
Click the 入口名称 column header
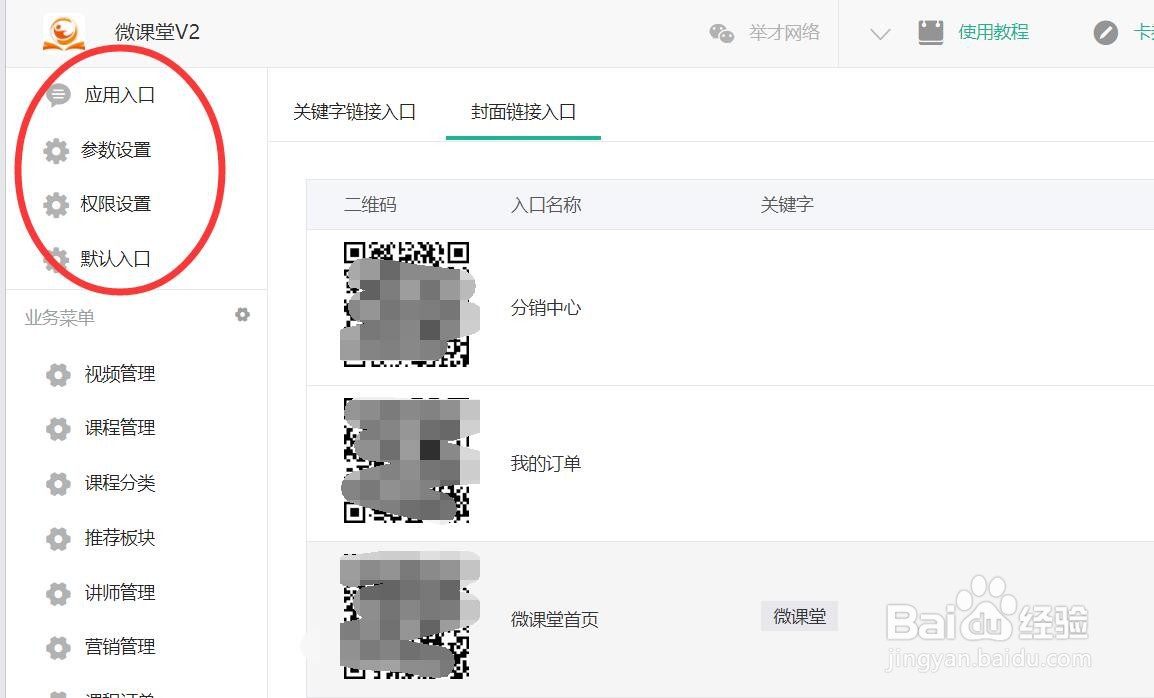pyautogui.click(x=546, y=205)
